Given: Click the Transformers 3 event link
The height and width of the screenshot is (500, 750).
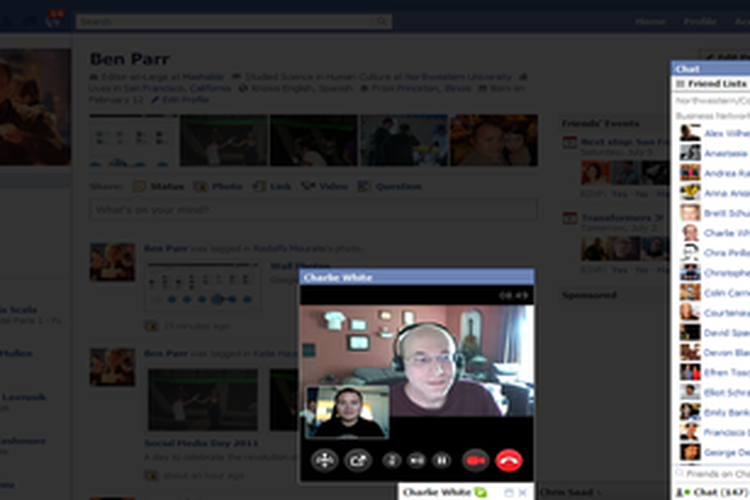Looking at the screenshot, I should 622,218.
